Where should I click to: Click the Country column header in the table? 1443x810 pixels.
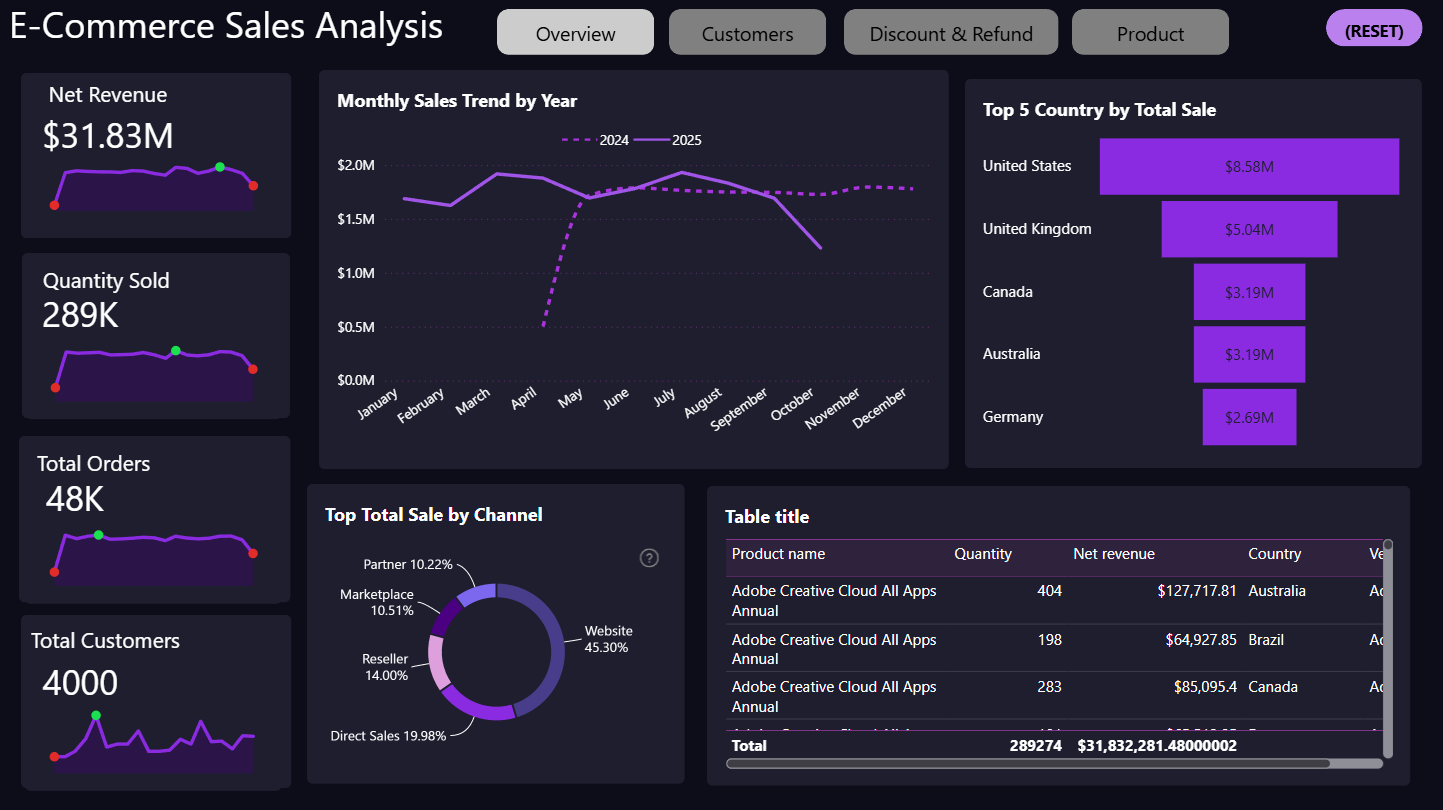[x=1274, y=554]
